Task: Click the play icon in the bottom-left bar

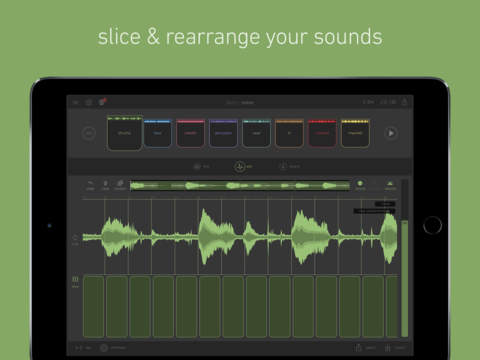Action: [82, 348]
